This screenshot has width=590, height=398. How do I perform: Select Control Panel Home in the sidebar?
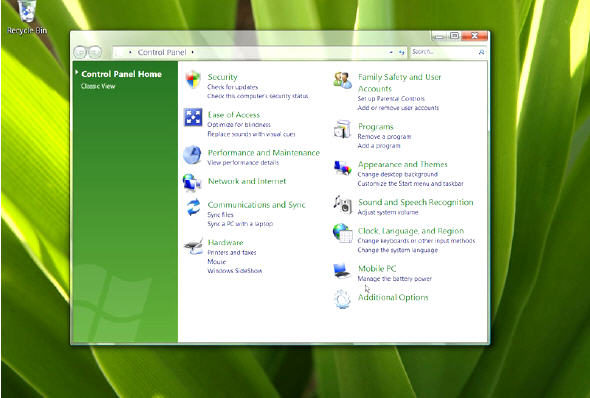coord(122,74)
